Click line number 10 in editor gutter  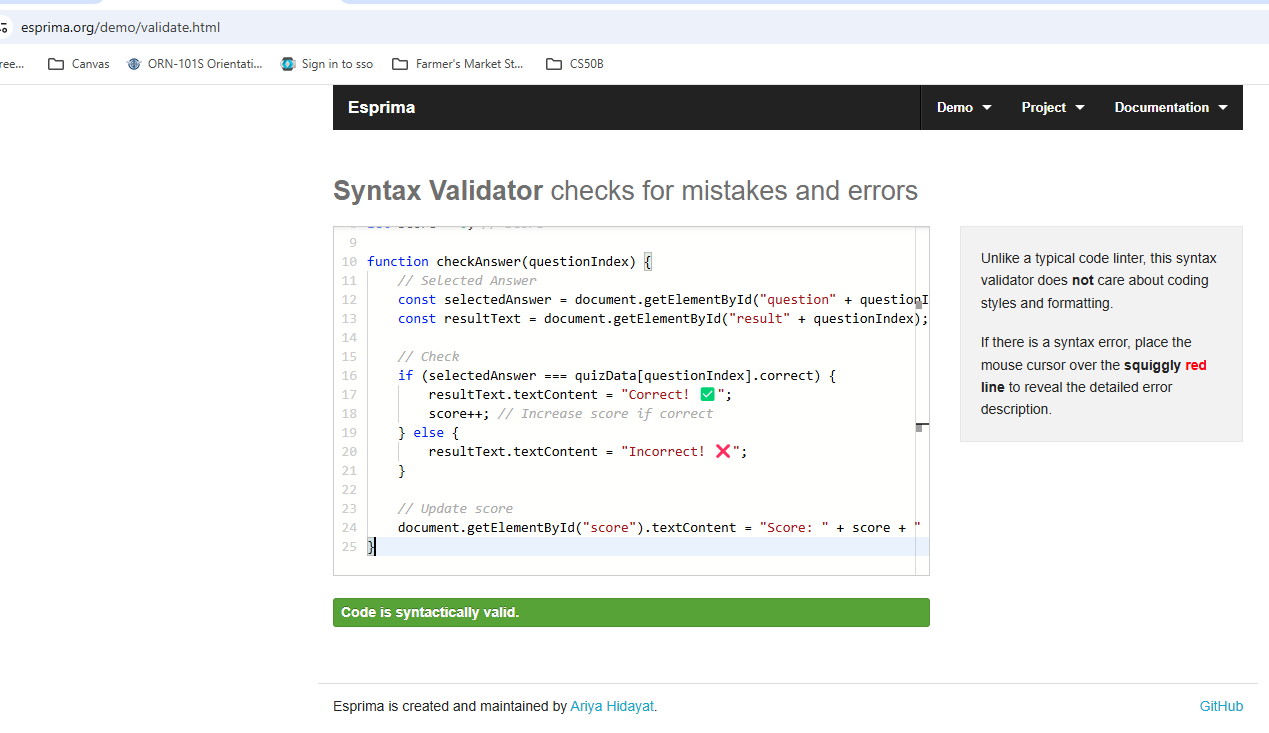tap(349, 262)
